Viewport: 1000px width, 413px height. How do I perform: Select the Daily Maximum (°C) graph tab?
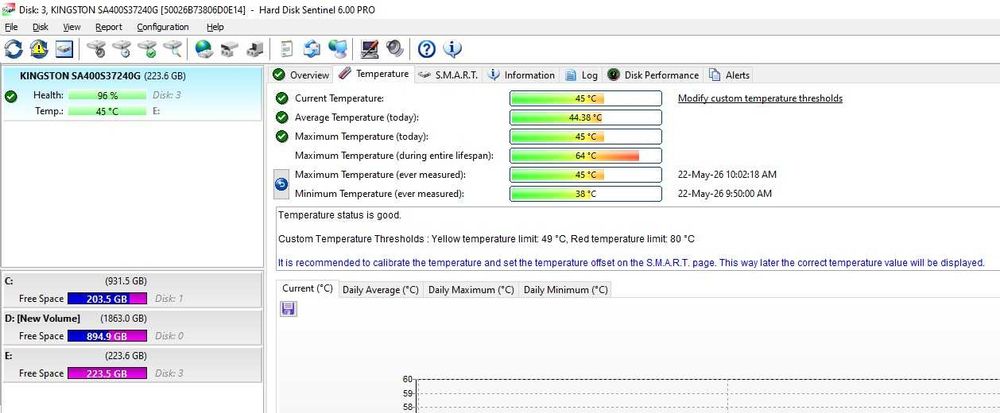pos(471,289)
